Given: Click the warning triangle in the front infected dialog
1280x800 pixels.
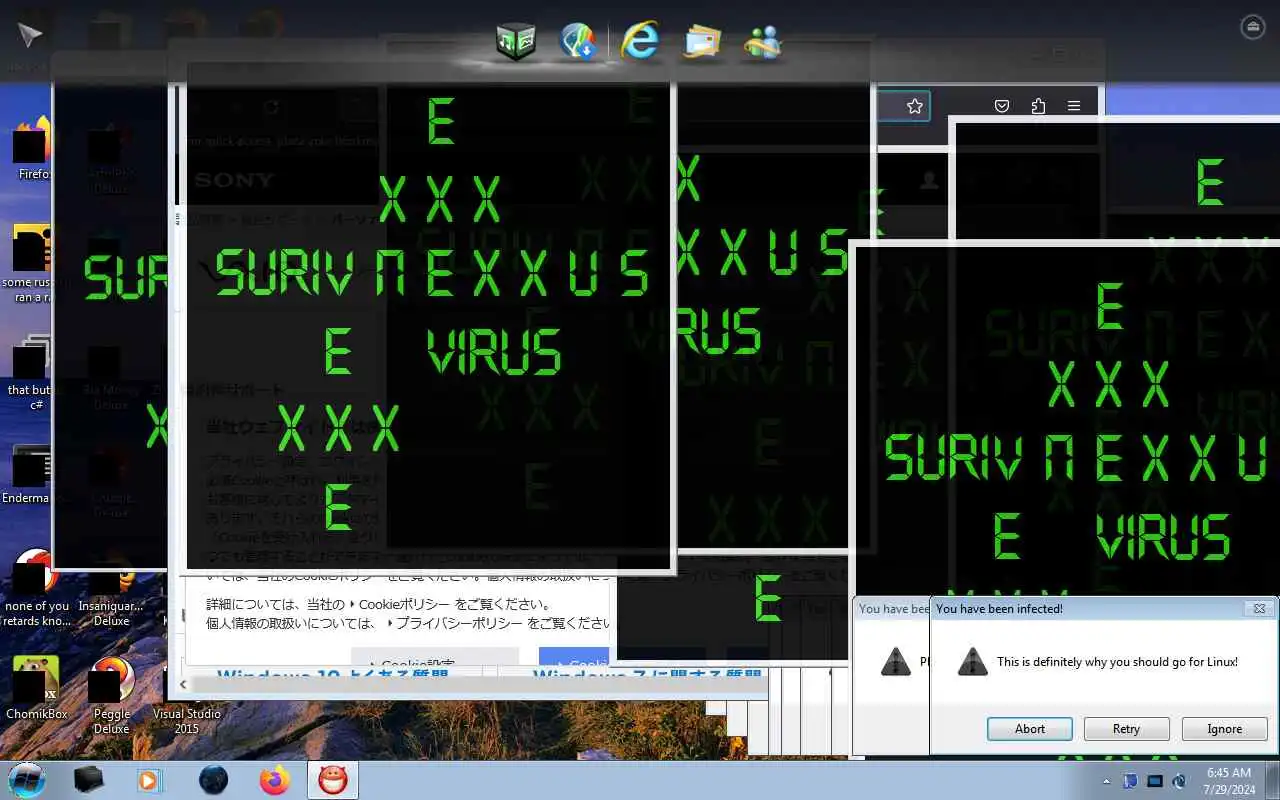Looking at the screenshot, I should tap(973, 661).
